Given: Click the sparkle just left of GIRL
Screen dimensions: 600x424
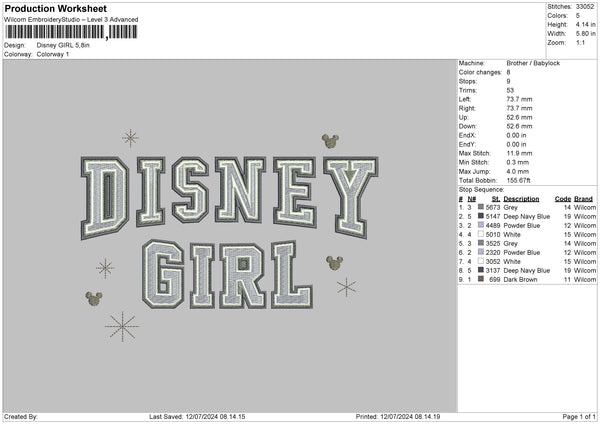Looking at the screenshot, I should click(104, 266).
